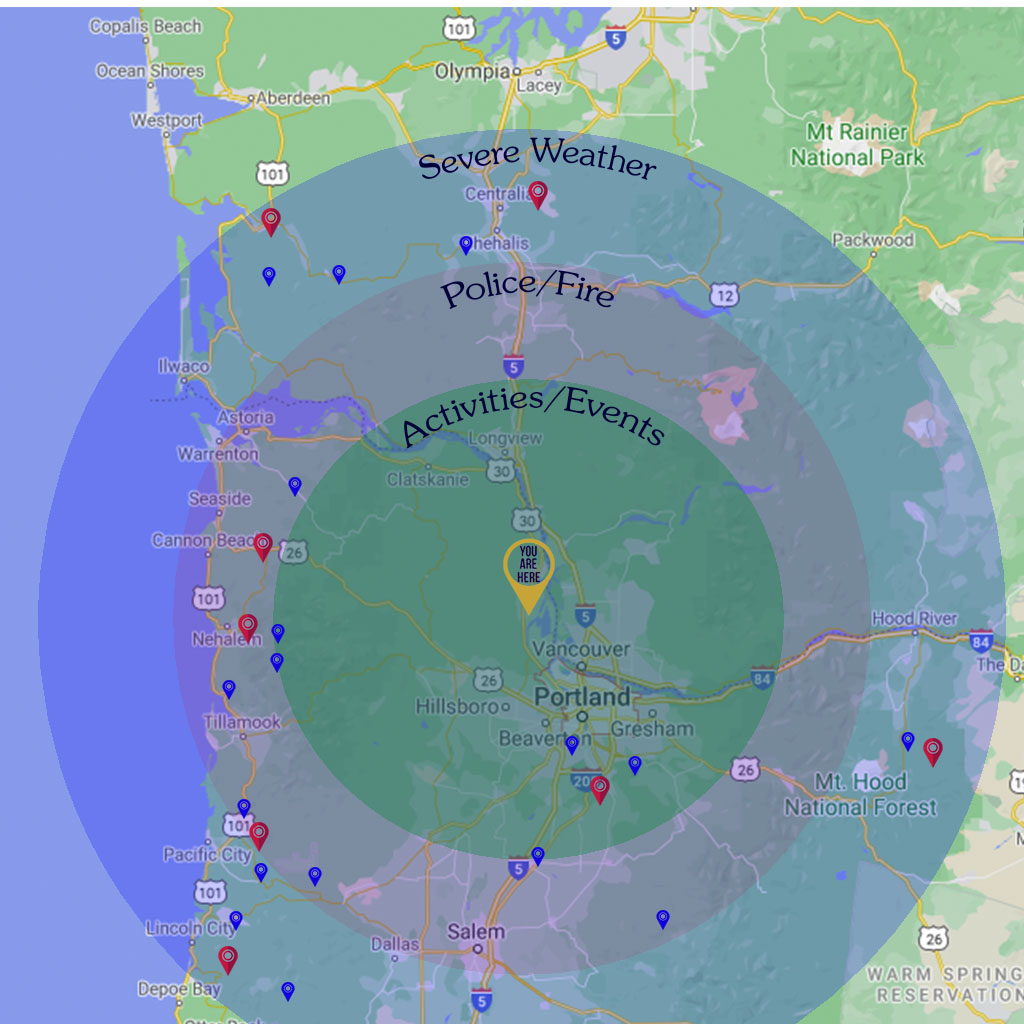Select the Hillsboro label

(458, 706)
